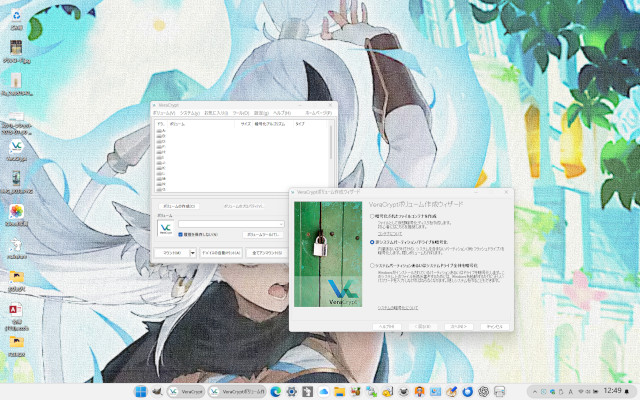Open the システムの暗号化について link
This screenshot has width=640, height=400.
(398, 308)
